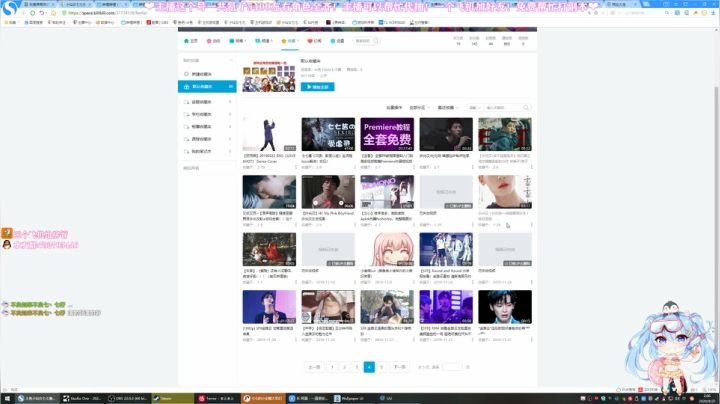This screenshot has height=404, width=720.
Task: Click the favorites folder cover image
Action: [269, 76]
